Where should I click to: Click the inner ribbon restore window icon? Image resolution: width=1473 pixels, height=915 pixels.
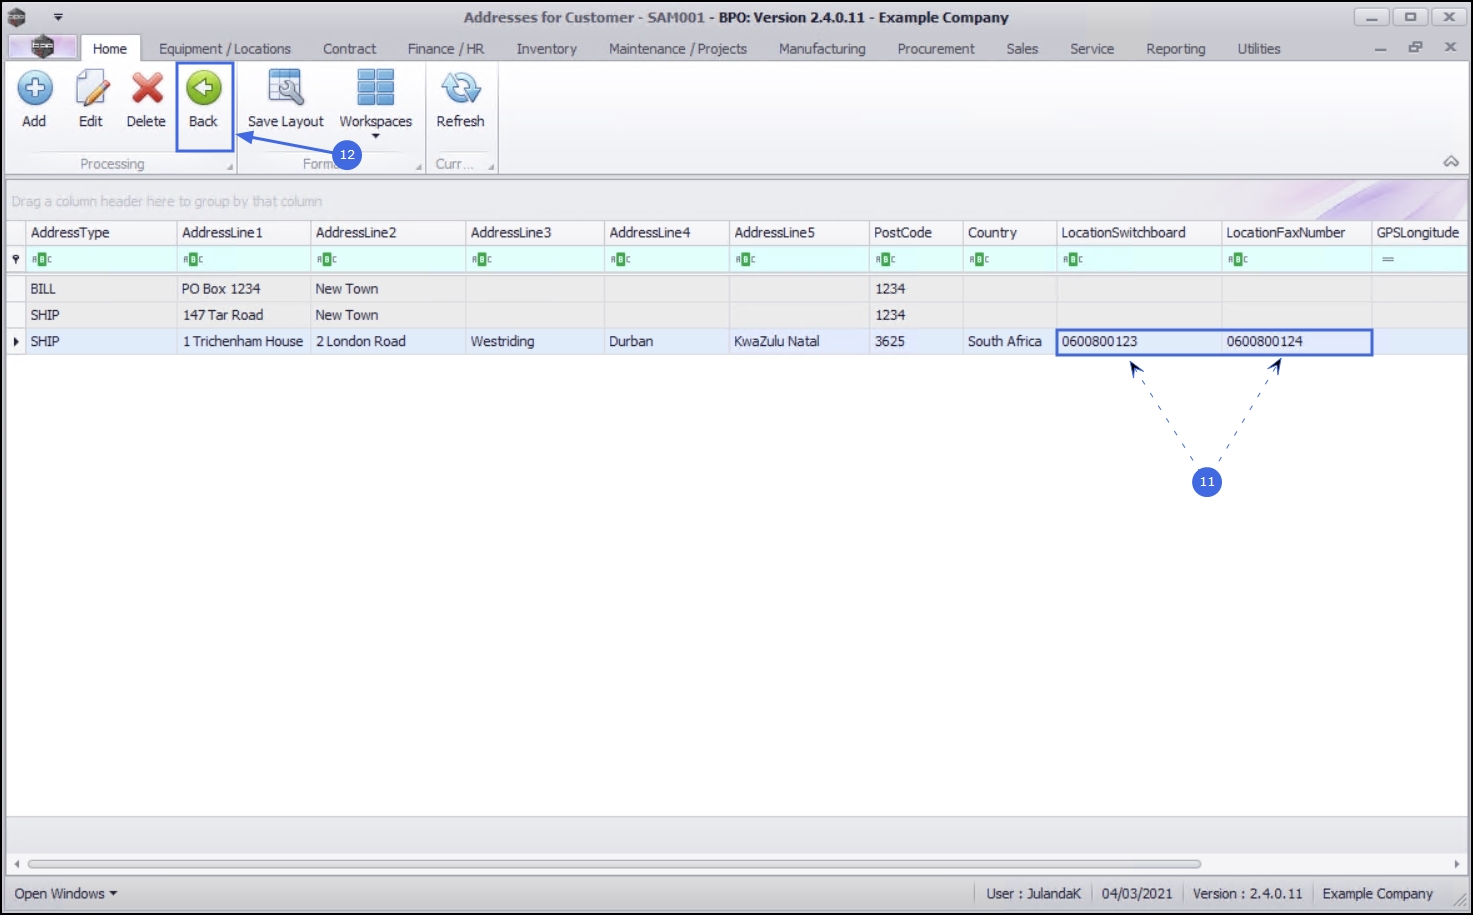click(1415, 47)
